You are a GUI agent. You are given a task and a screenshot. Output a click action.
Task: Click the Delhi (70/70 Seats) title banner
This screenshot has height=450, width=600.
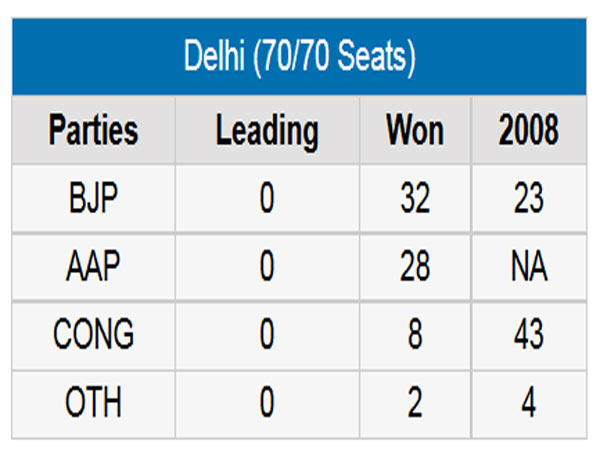(299, 57)
